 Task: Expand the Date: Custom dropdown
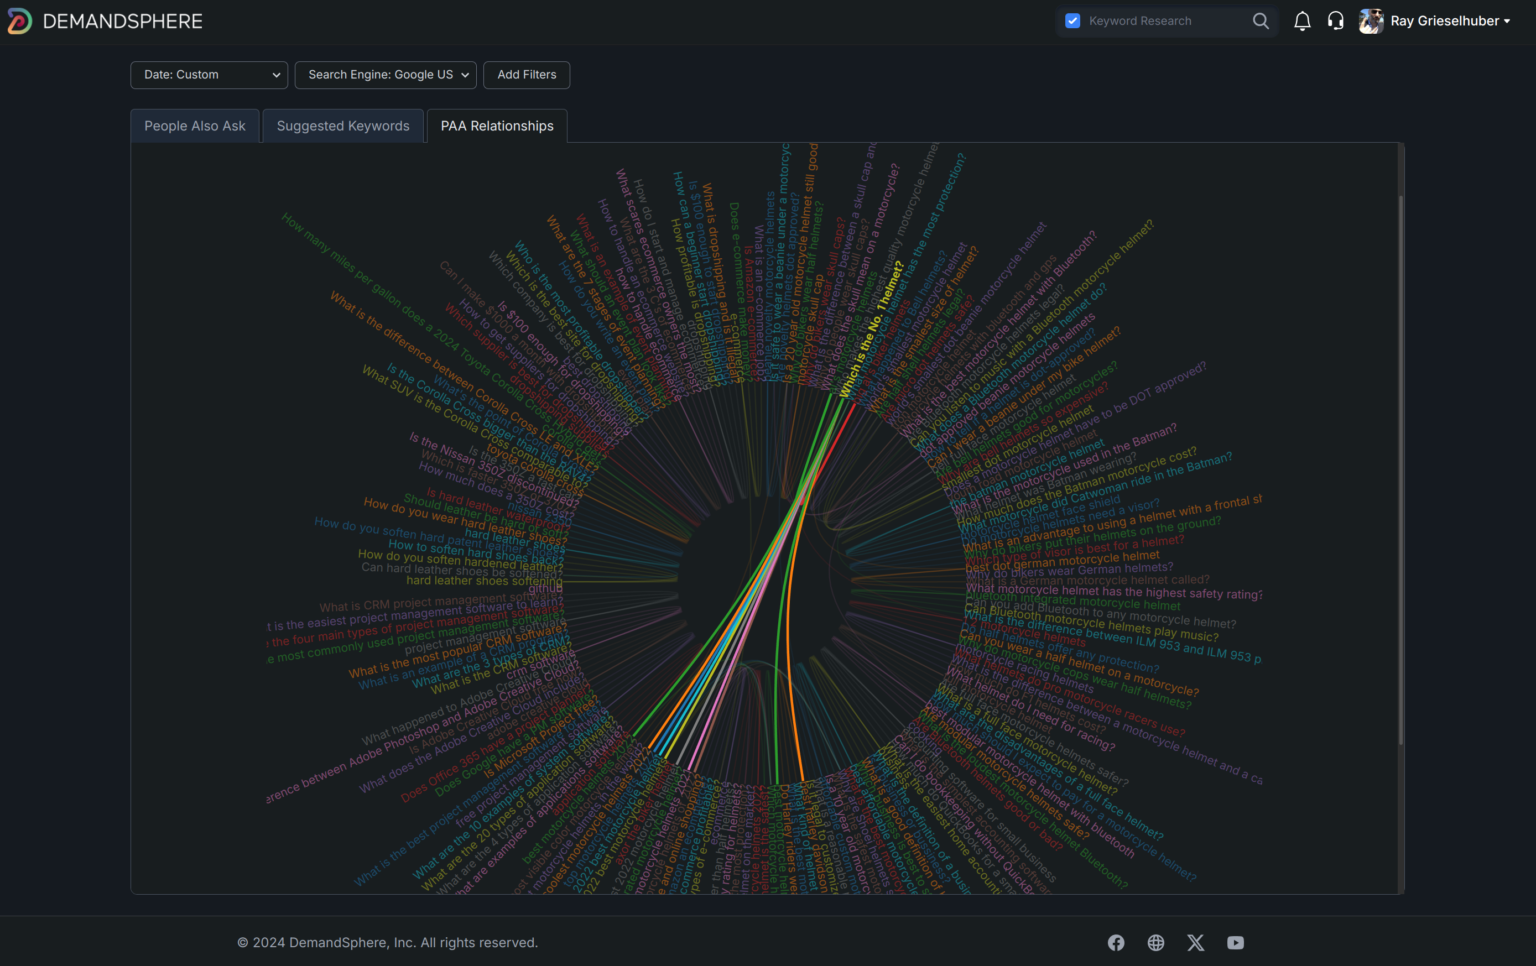point(209,75)
